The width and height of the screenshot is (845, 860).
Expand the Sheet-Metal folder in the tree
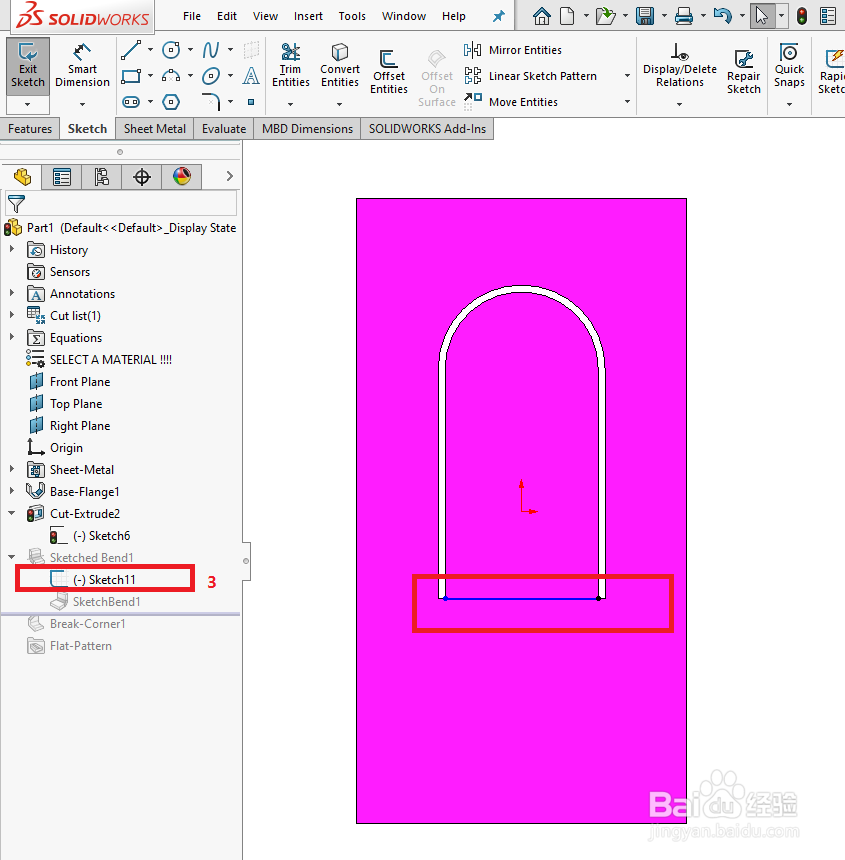[x=13, y=469]
